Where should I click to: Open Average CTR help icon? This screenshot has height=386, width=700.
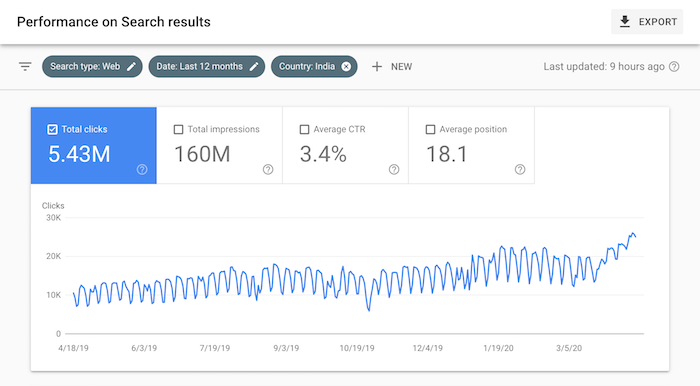[394, 169]
